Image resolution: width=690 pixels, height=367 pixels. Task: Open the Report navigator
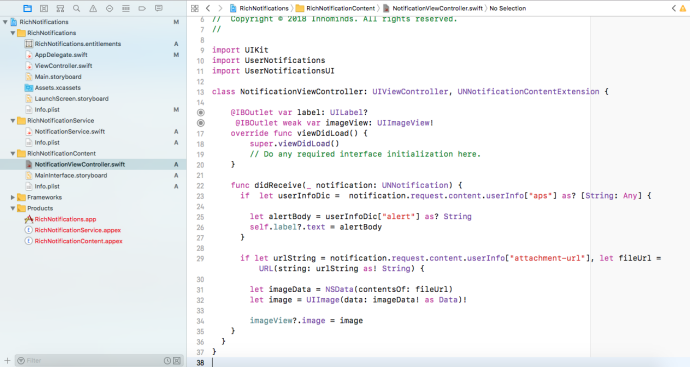coord(159,8)
